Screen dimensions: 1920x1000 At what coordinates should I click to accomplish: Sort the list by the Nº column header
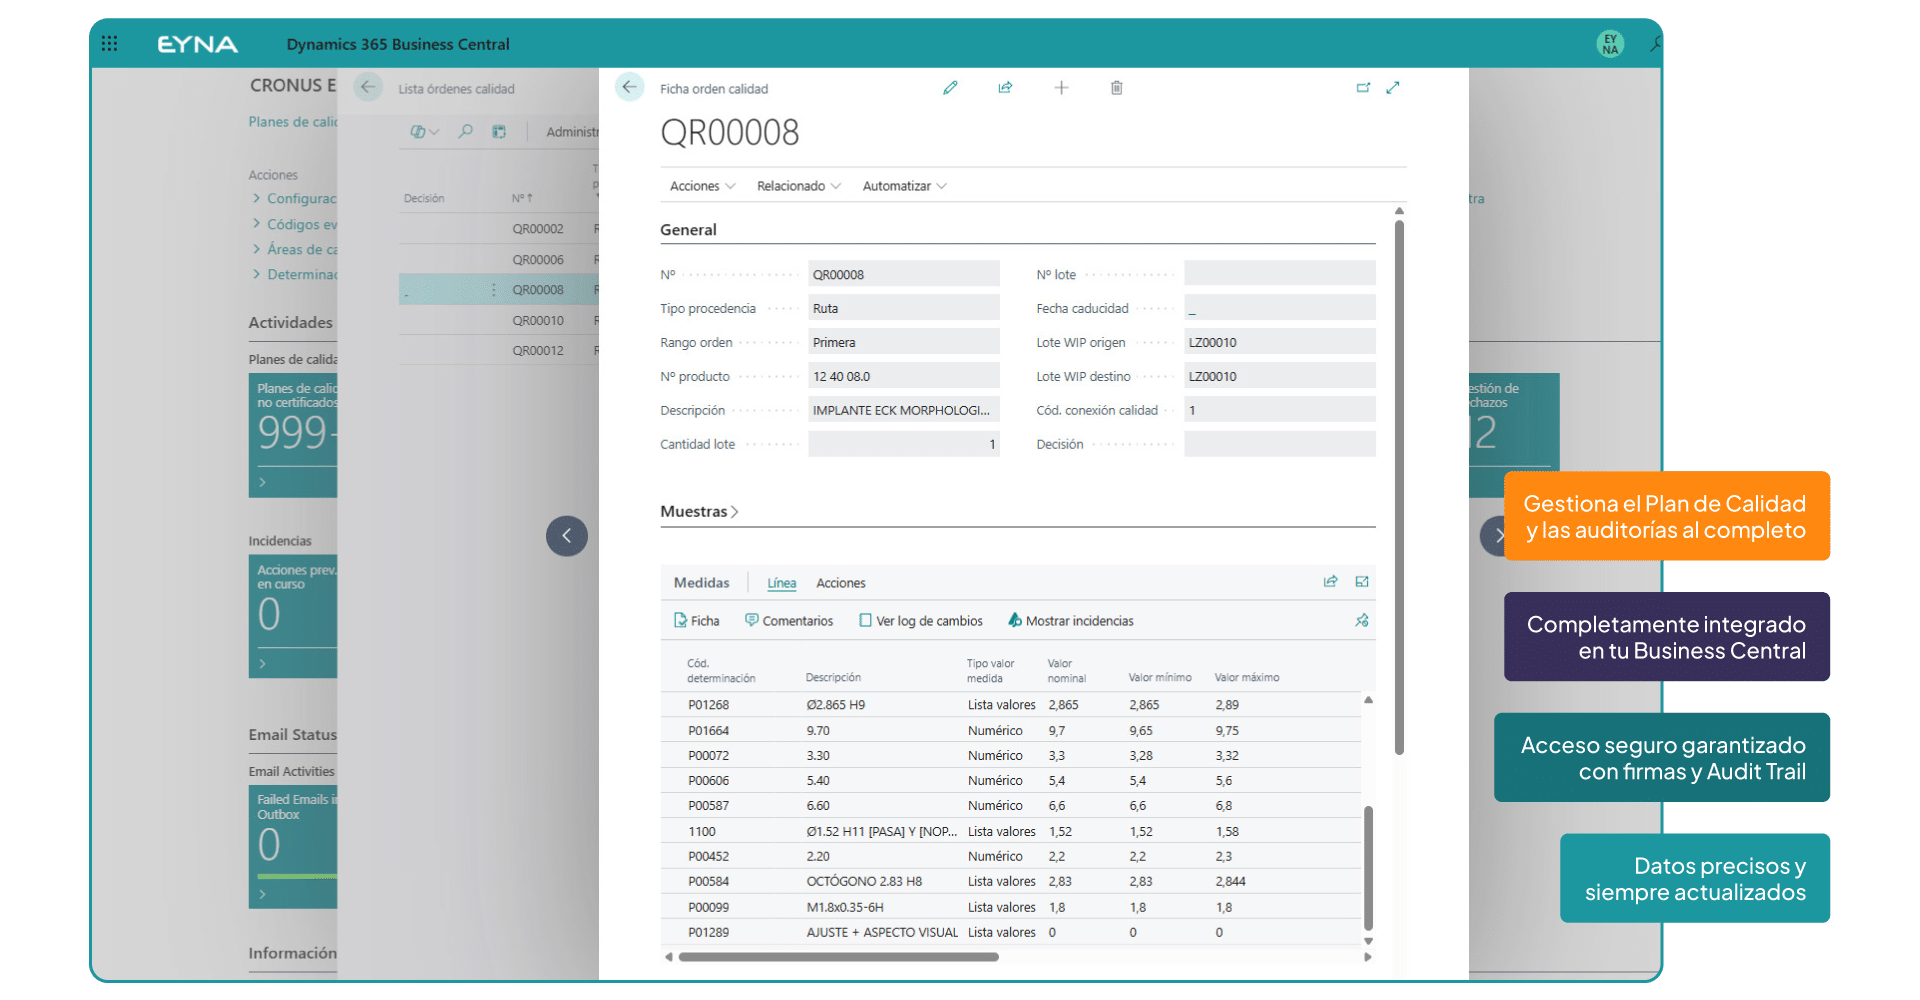pyautogui.click(x=522, y=199)
